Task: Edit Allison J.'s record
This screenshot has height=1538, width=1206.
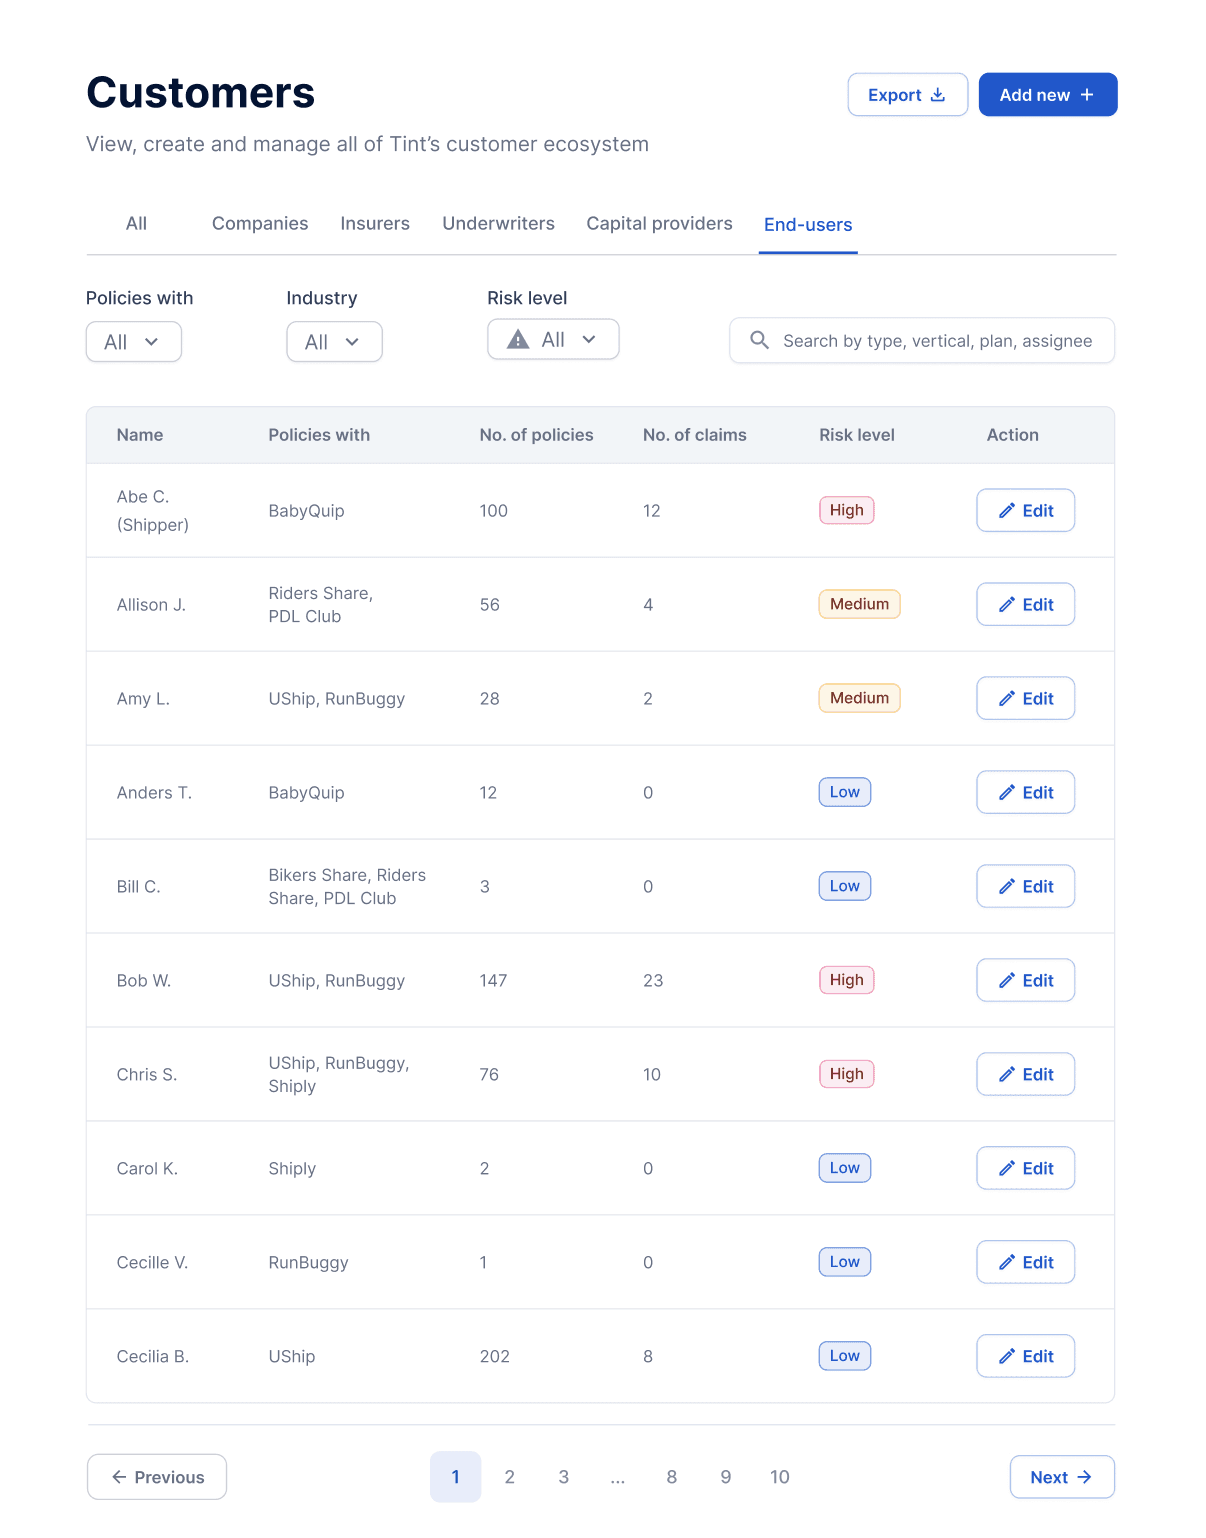Action: pos(1025,604)
